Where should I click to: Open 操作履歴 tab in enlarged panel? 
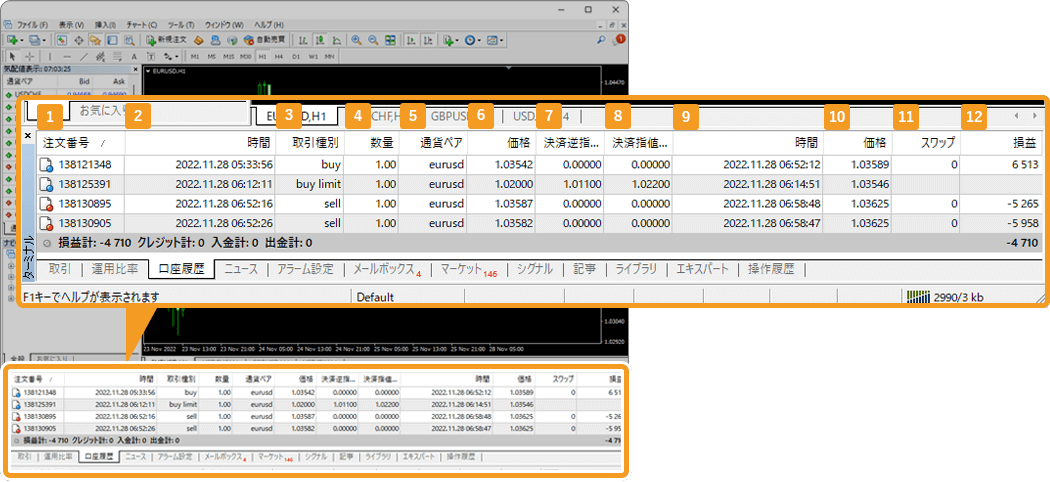(x=771, y=269)
